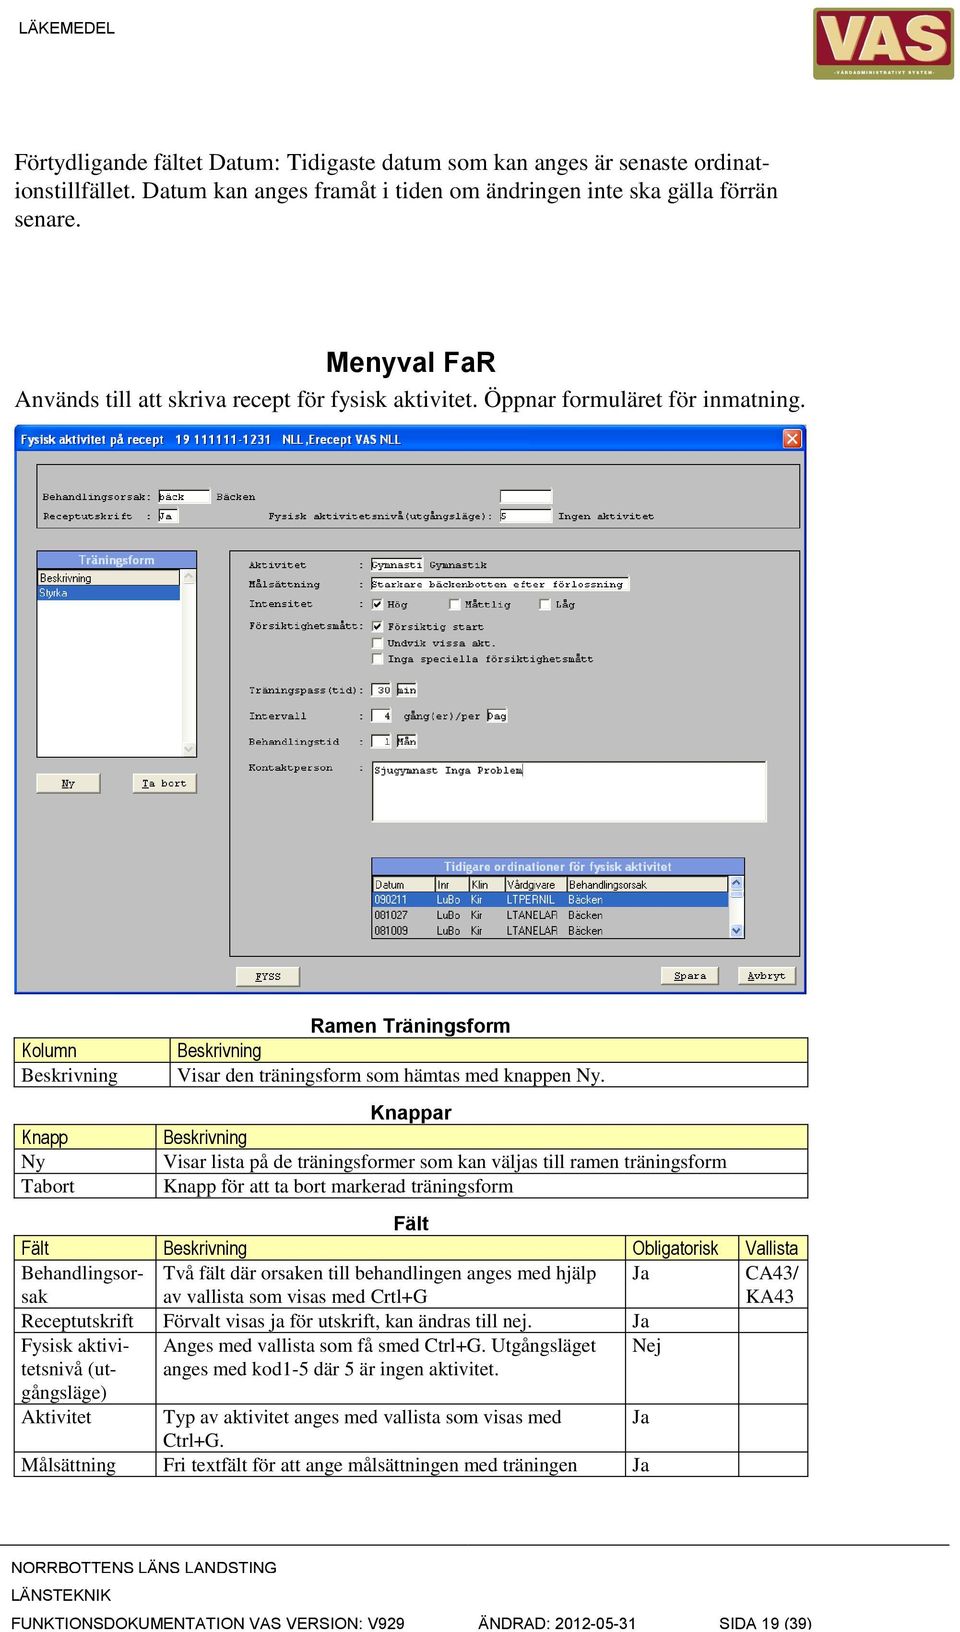Click the Träningspass minutes field showing 30

point(381,690)
